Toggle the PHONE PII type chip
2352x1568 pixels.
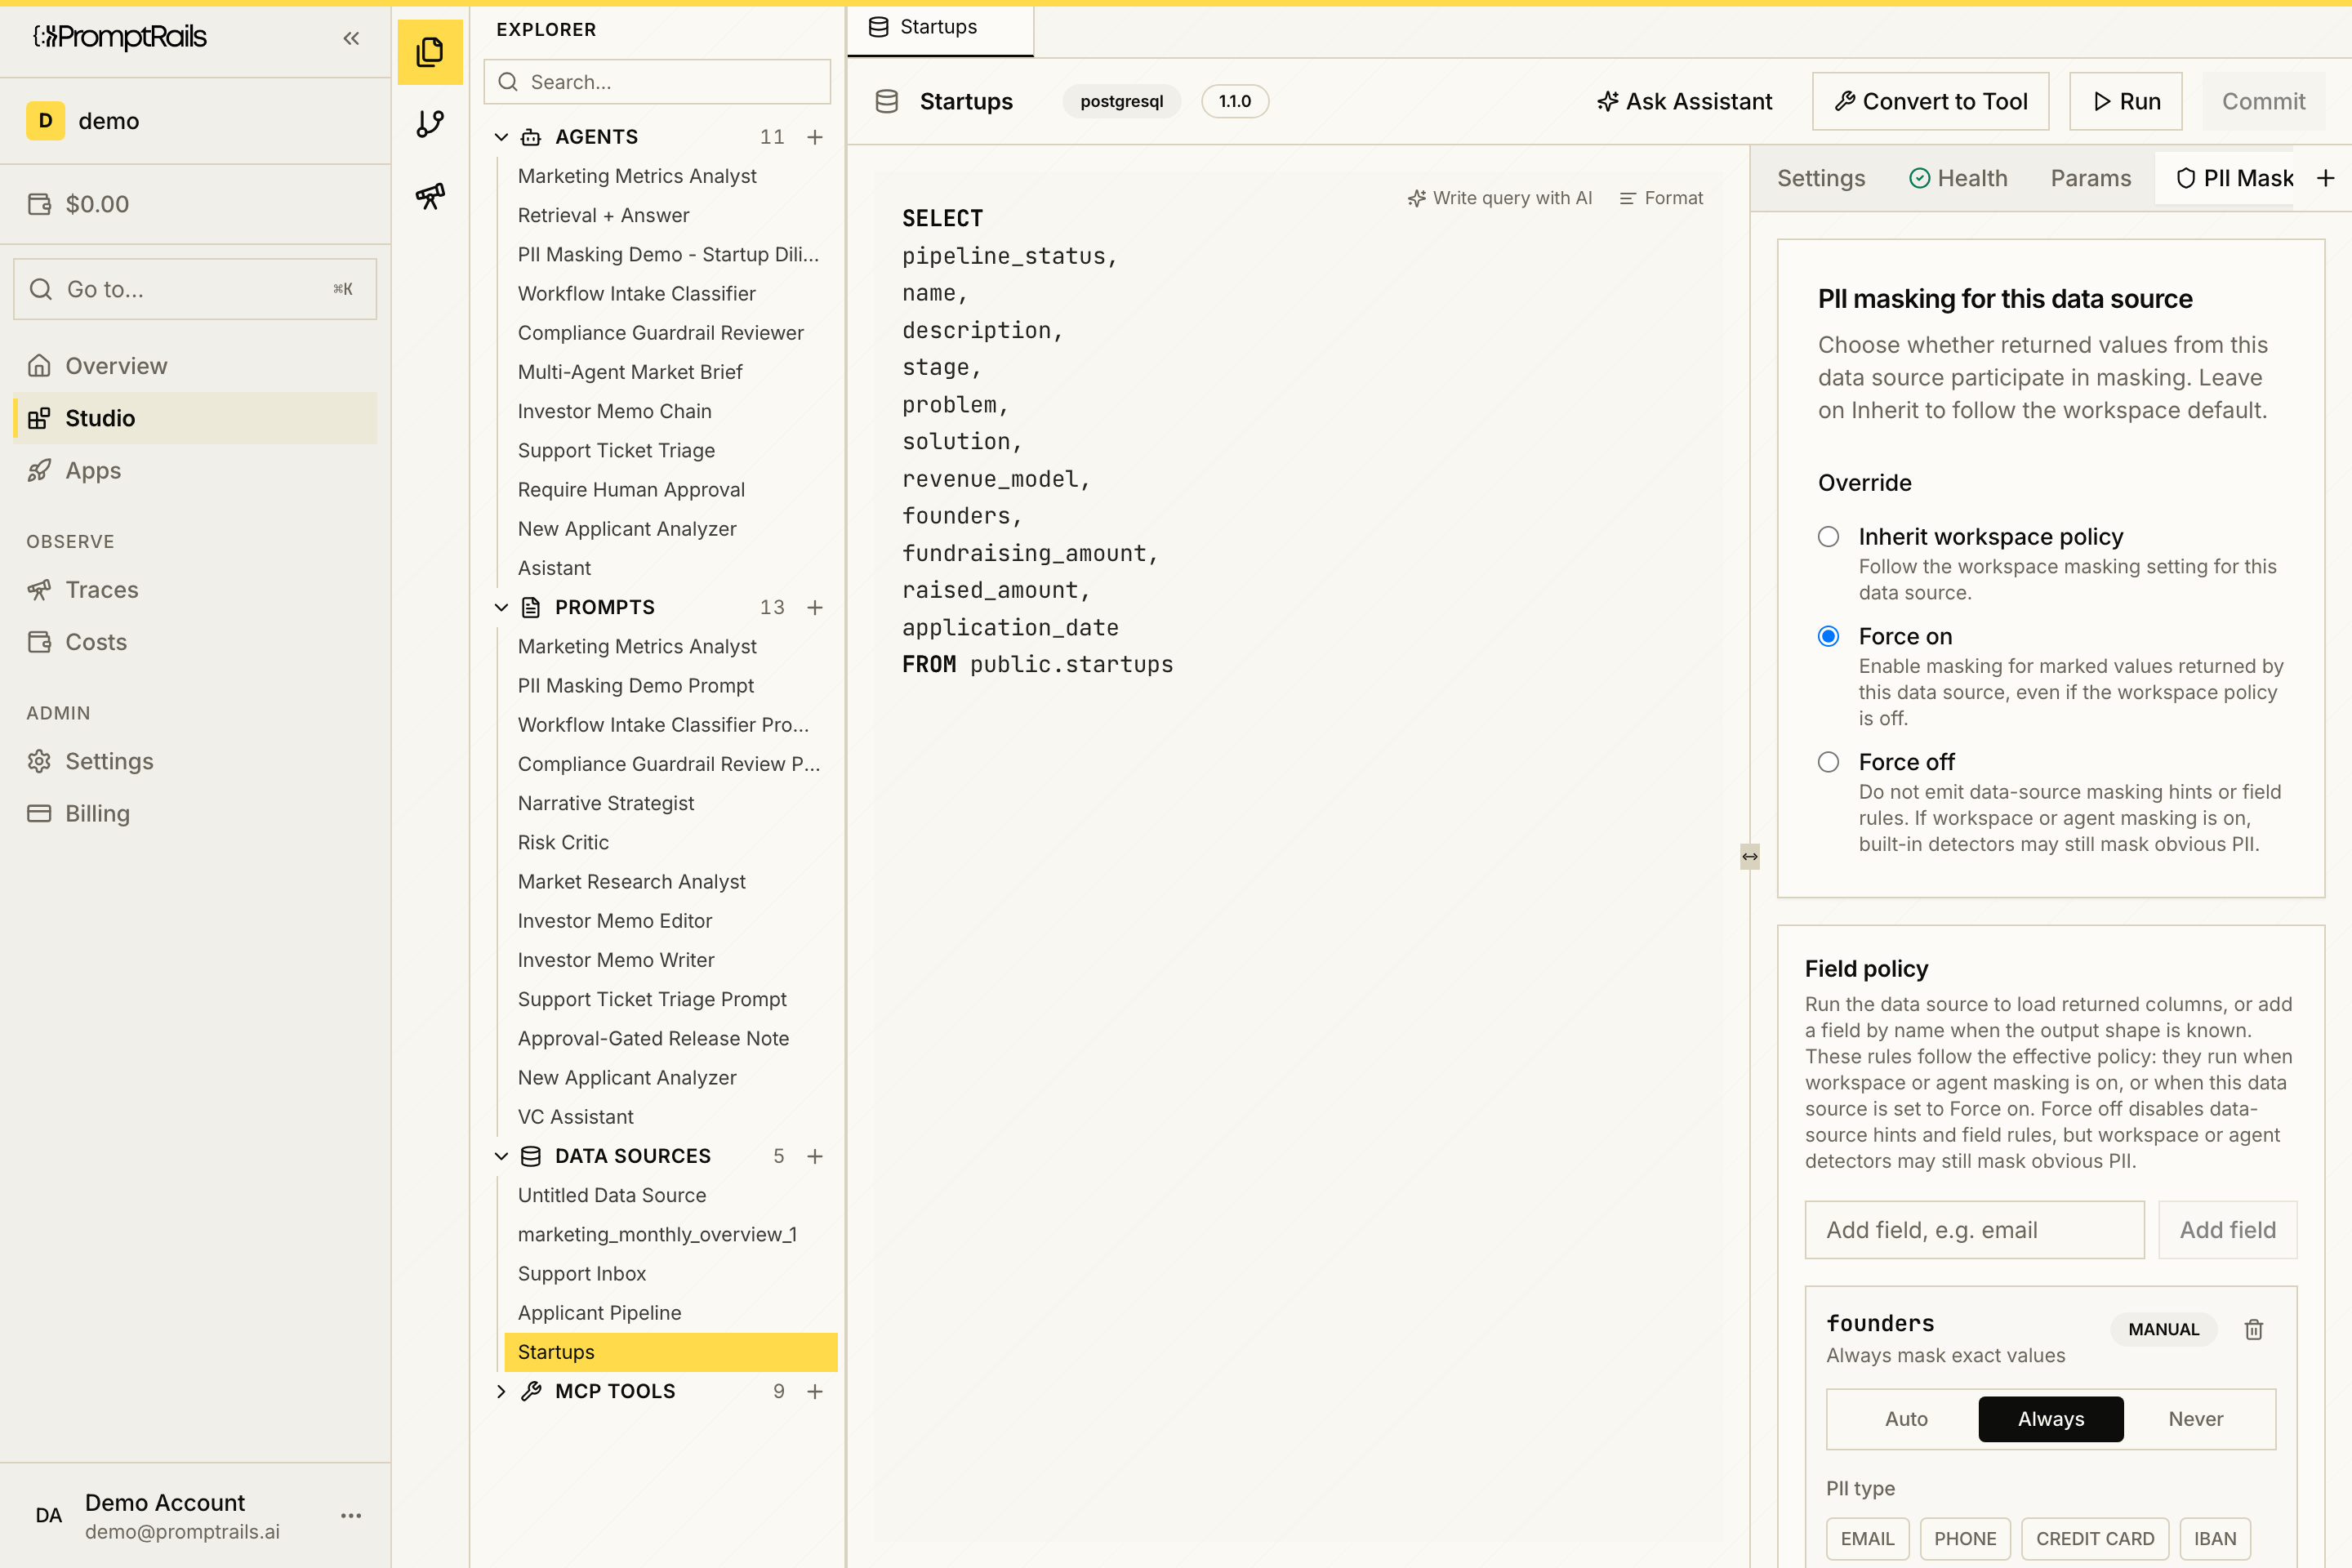[1965, 1538]
